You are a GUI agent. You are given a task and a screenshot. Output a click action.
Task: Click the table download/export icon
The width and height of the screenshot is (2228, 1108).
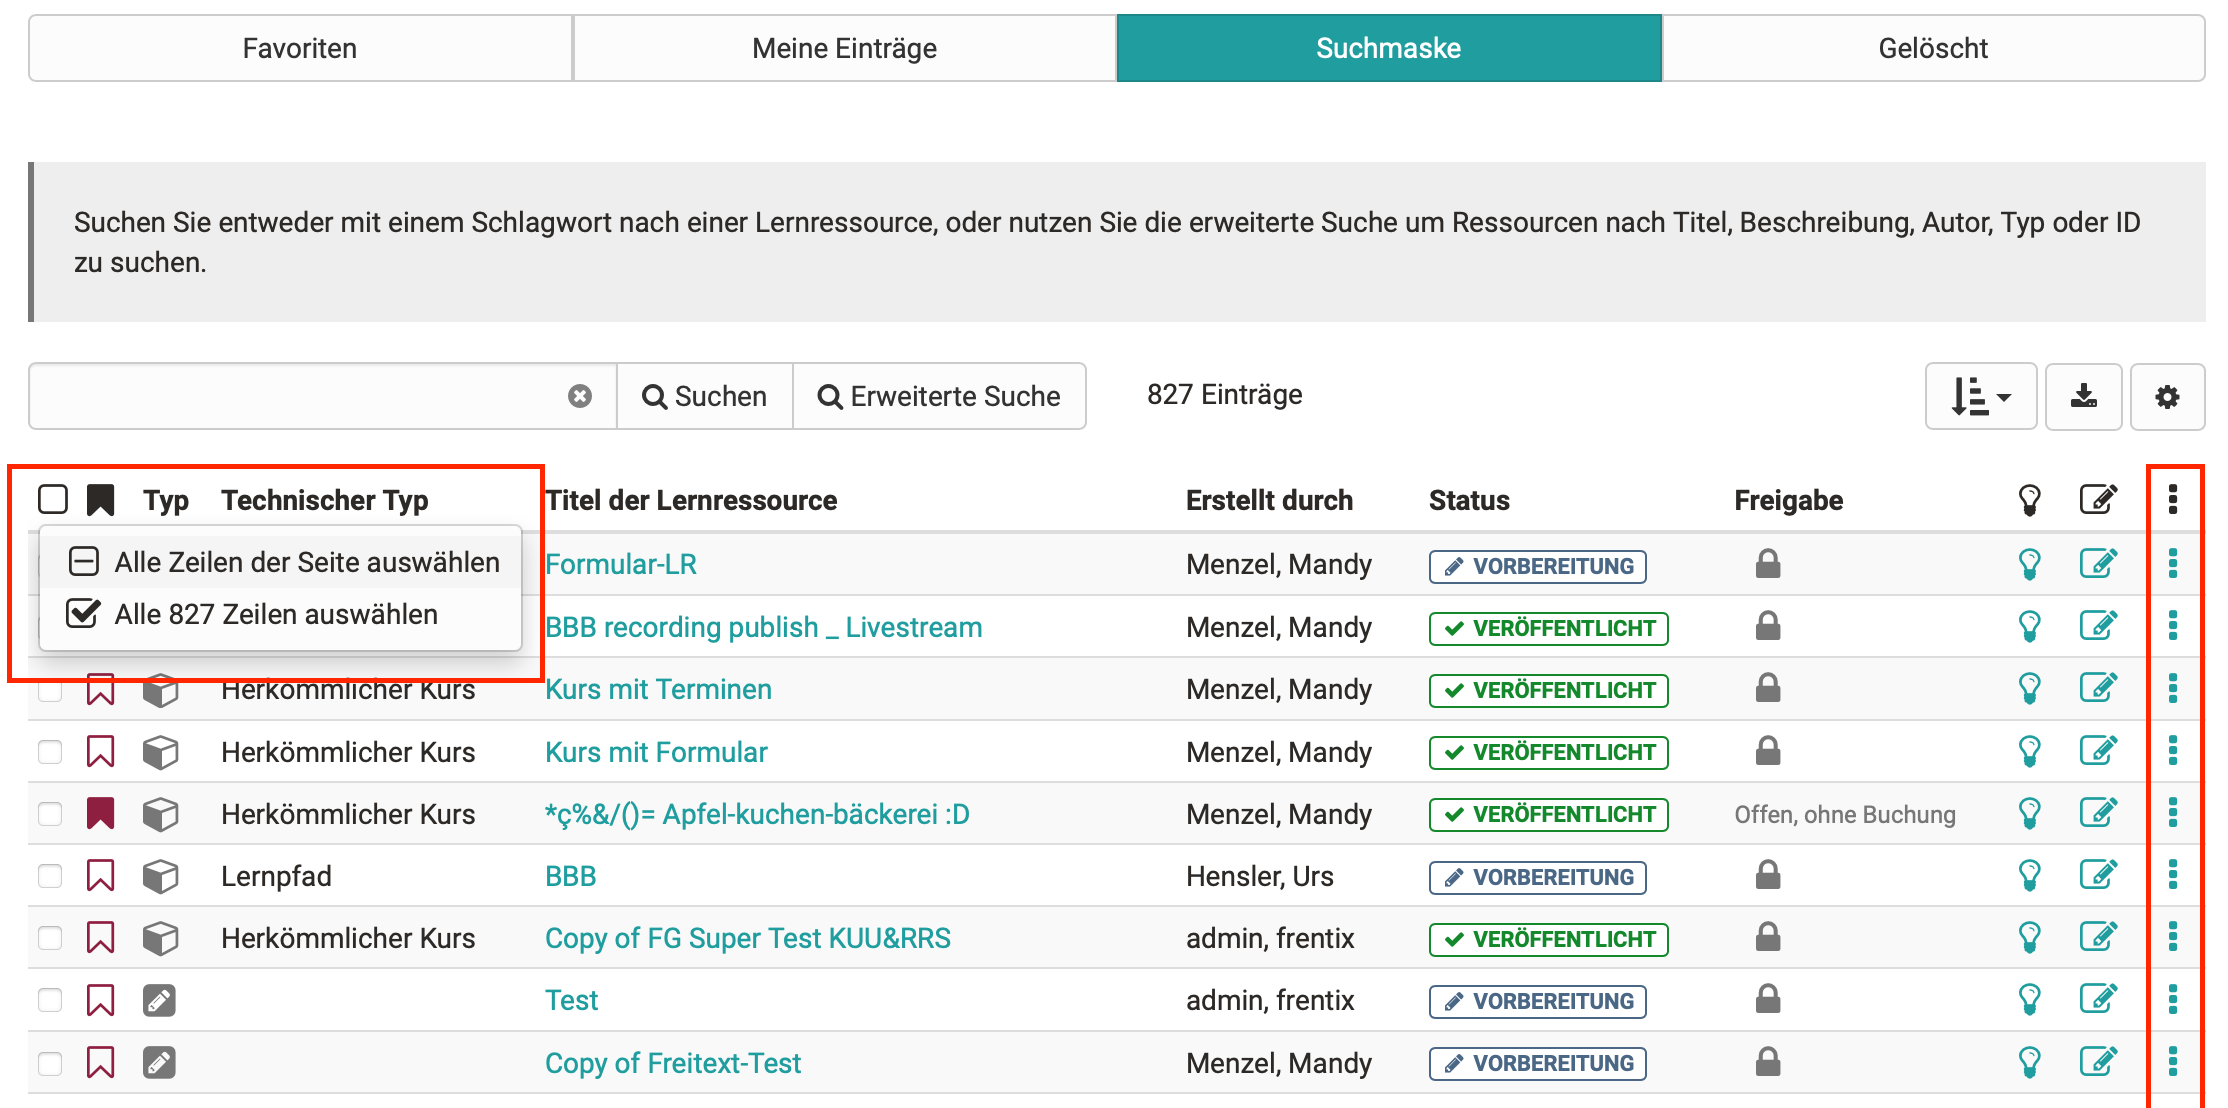[2083, 397]
